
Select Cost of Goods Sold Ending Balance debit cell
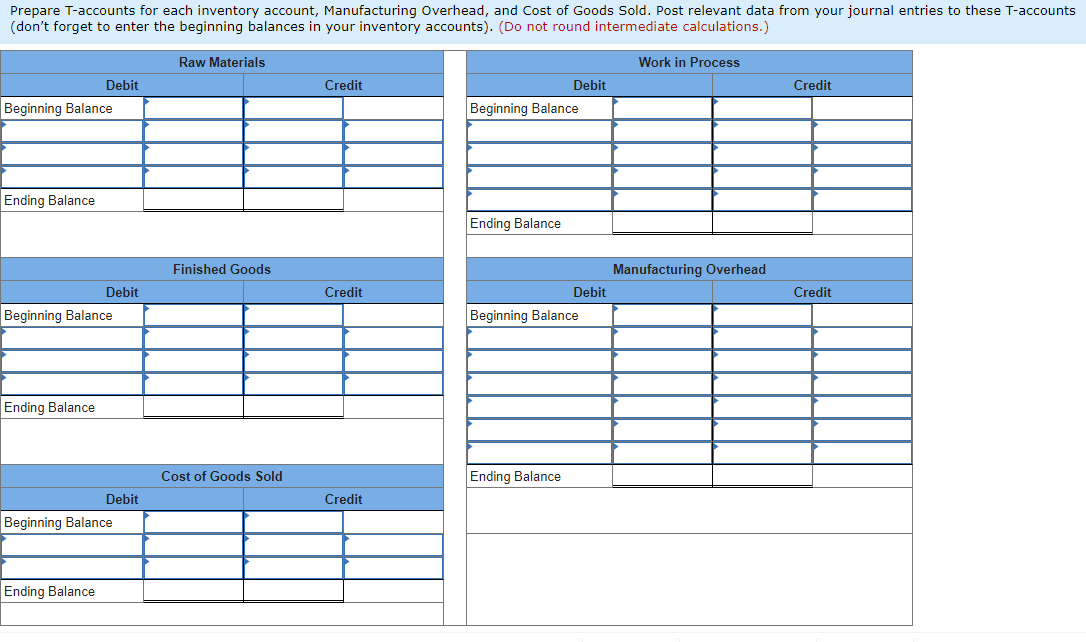coord(193,591)
